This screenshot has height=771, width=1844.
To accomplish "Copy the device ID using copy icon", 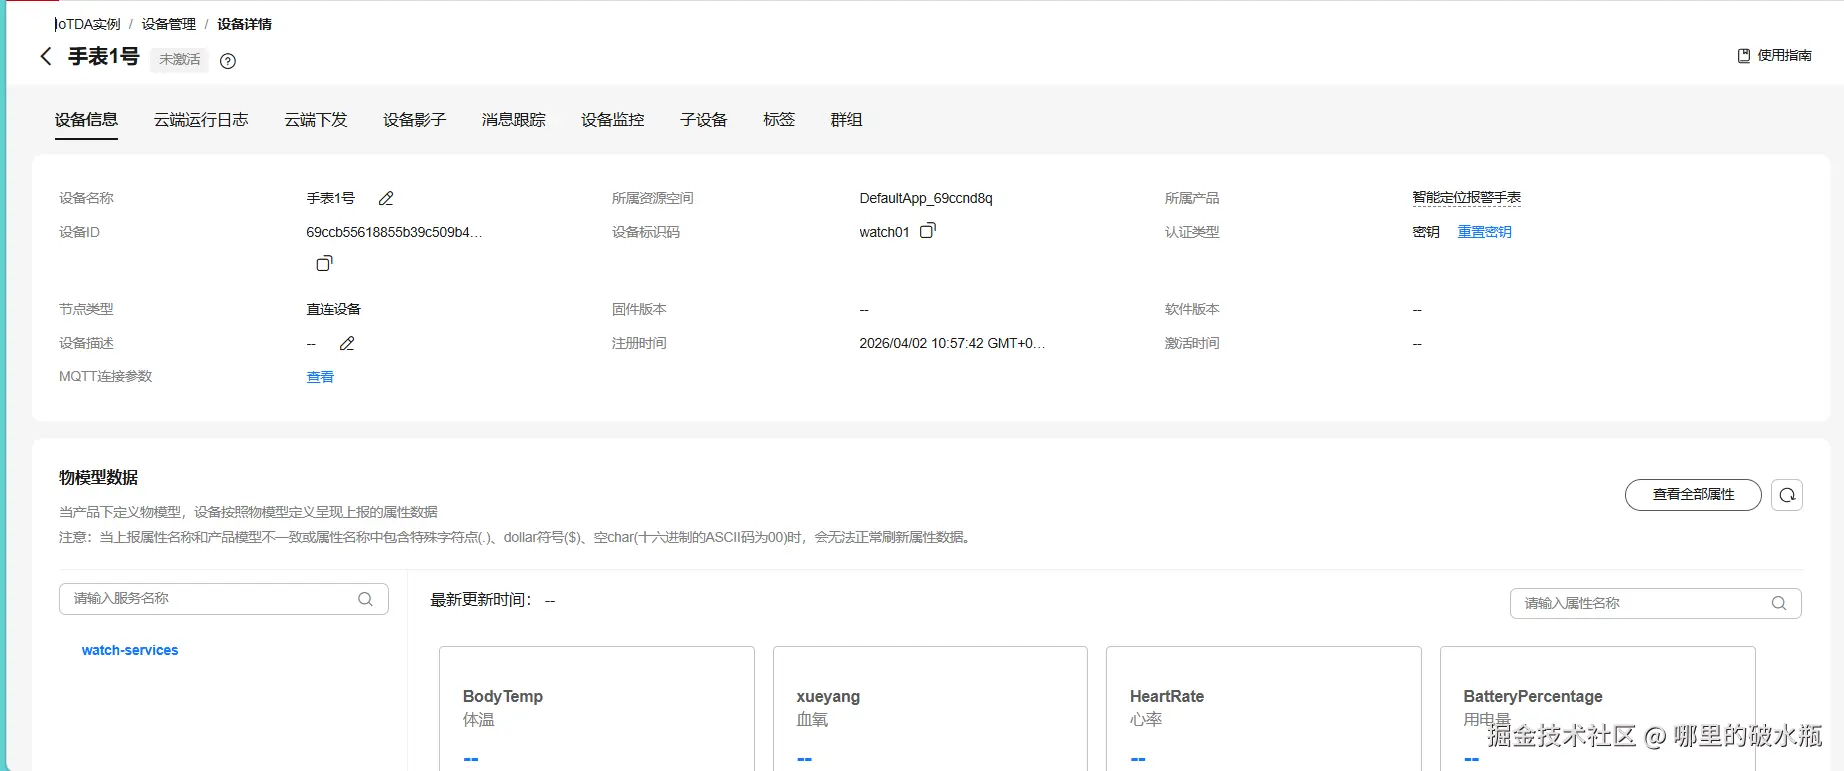I will [324, 264].
